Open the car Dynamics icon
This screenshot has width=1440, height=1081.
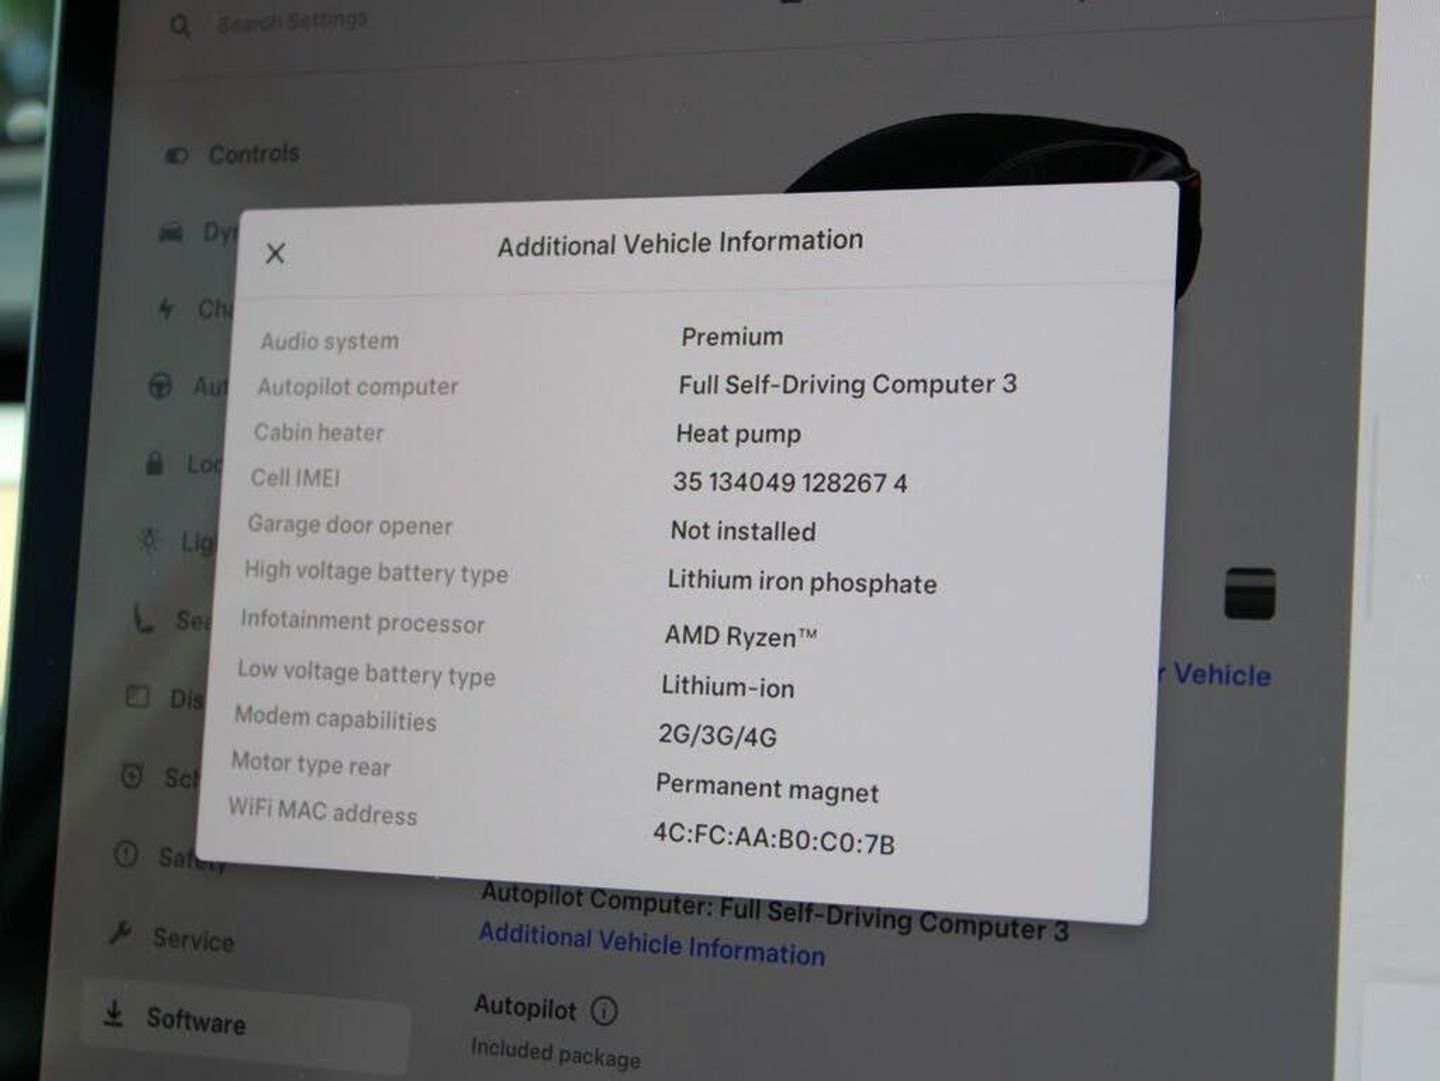tap(172, 233)
